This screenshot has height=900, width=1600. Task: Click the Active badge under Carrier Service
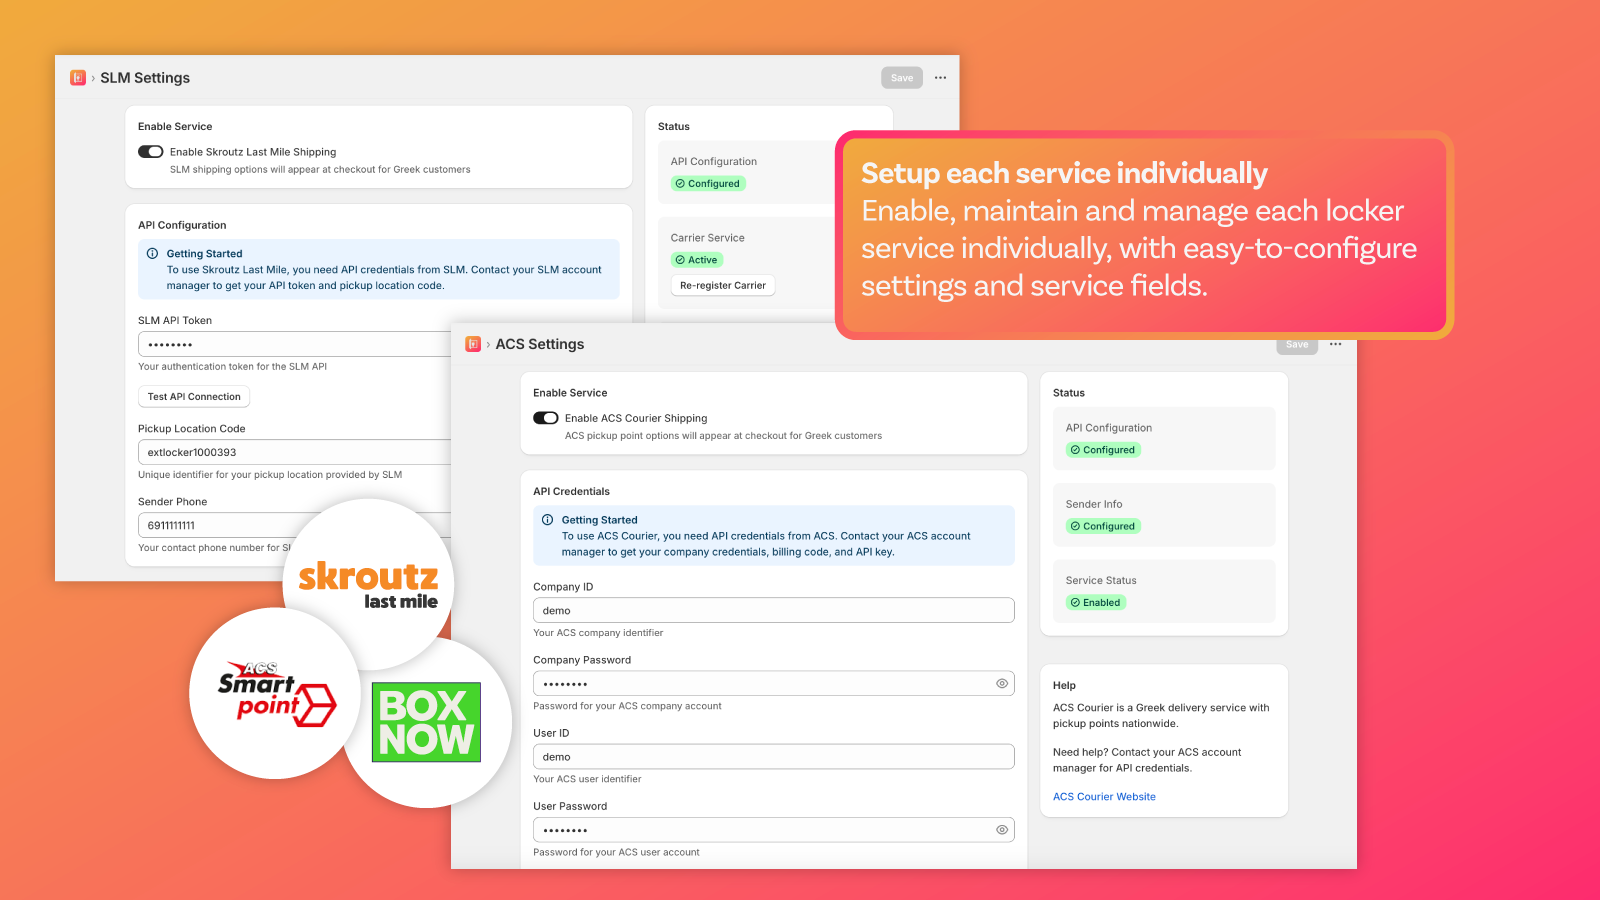point(697,260)
